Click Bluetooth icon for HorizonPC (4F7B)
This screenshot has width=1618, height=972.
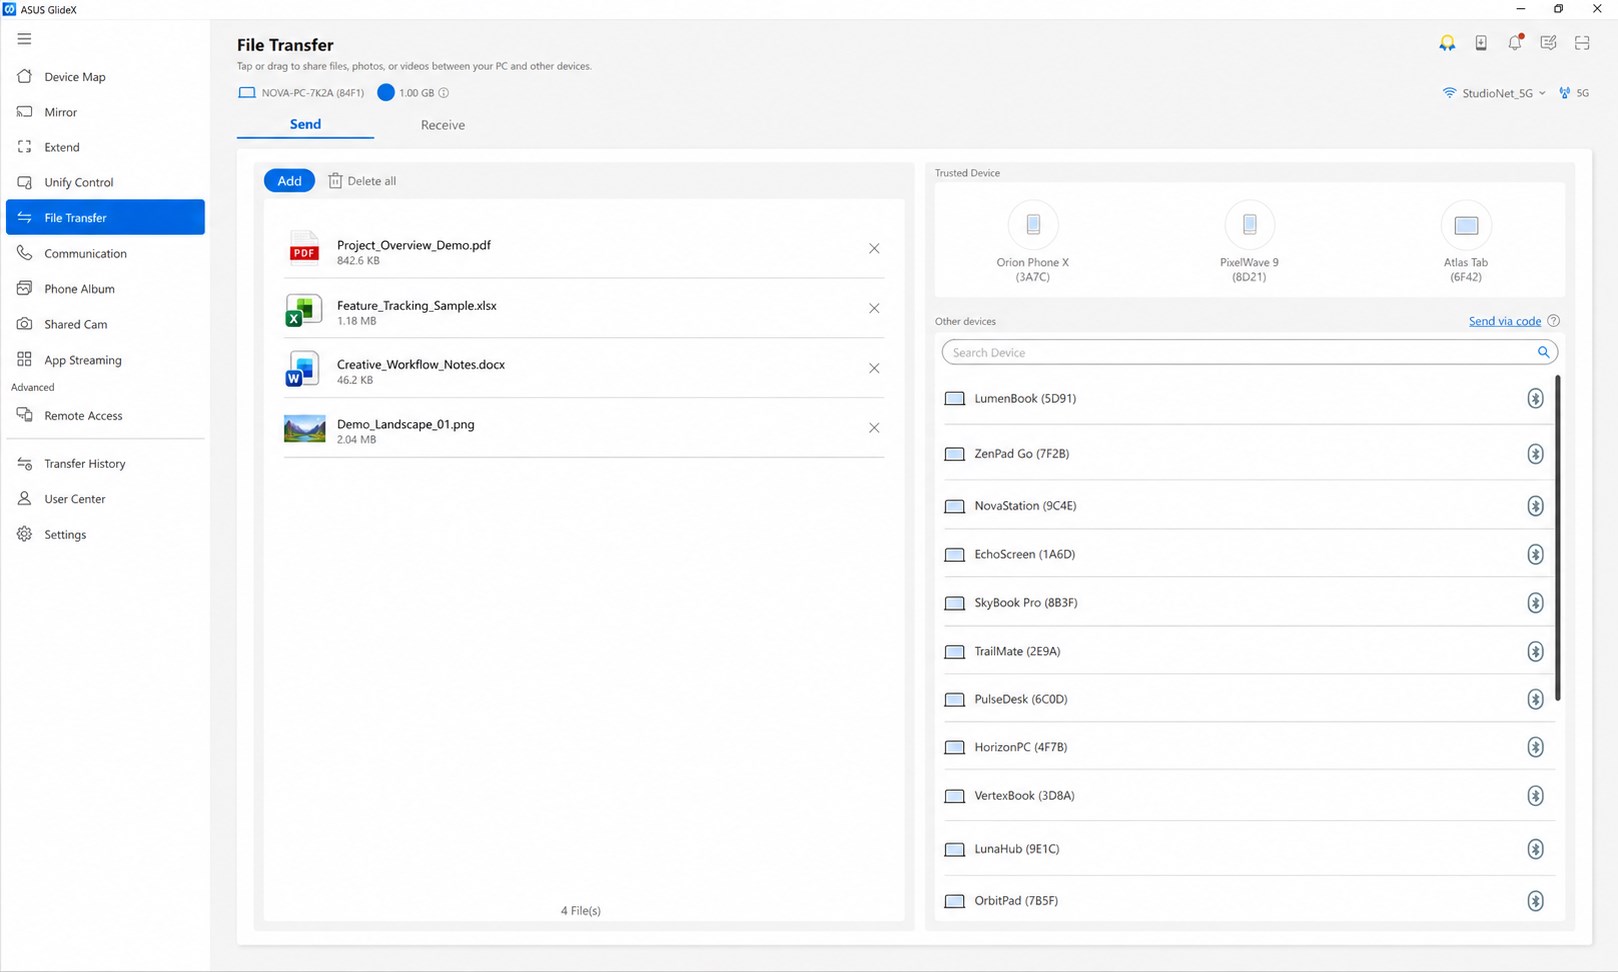coord(1535,747)
